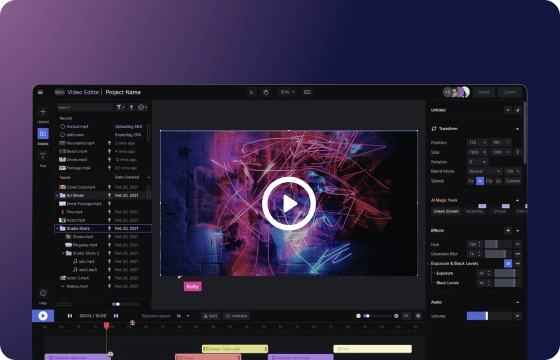
Task: Click the keyboard shortcuts icon
Action: click(307, 92)
